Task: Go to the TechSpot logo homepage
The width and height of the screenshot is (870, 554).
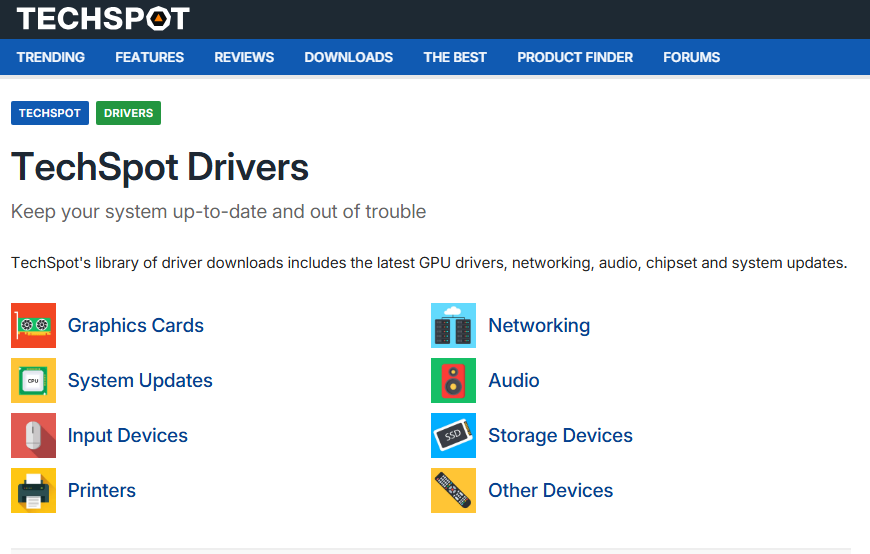Action: pos(103,18)
